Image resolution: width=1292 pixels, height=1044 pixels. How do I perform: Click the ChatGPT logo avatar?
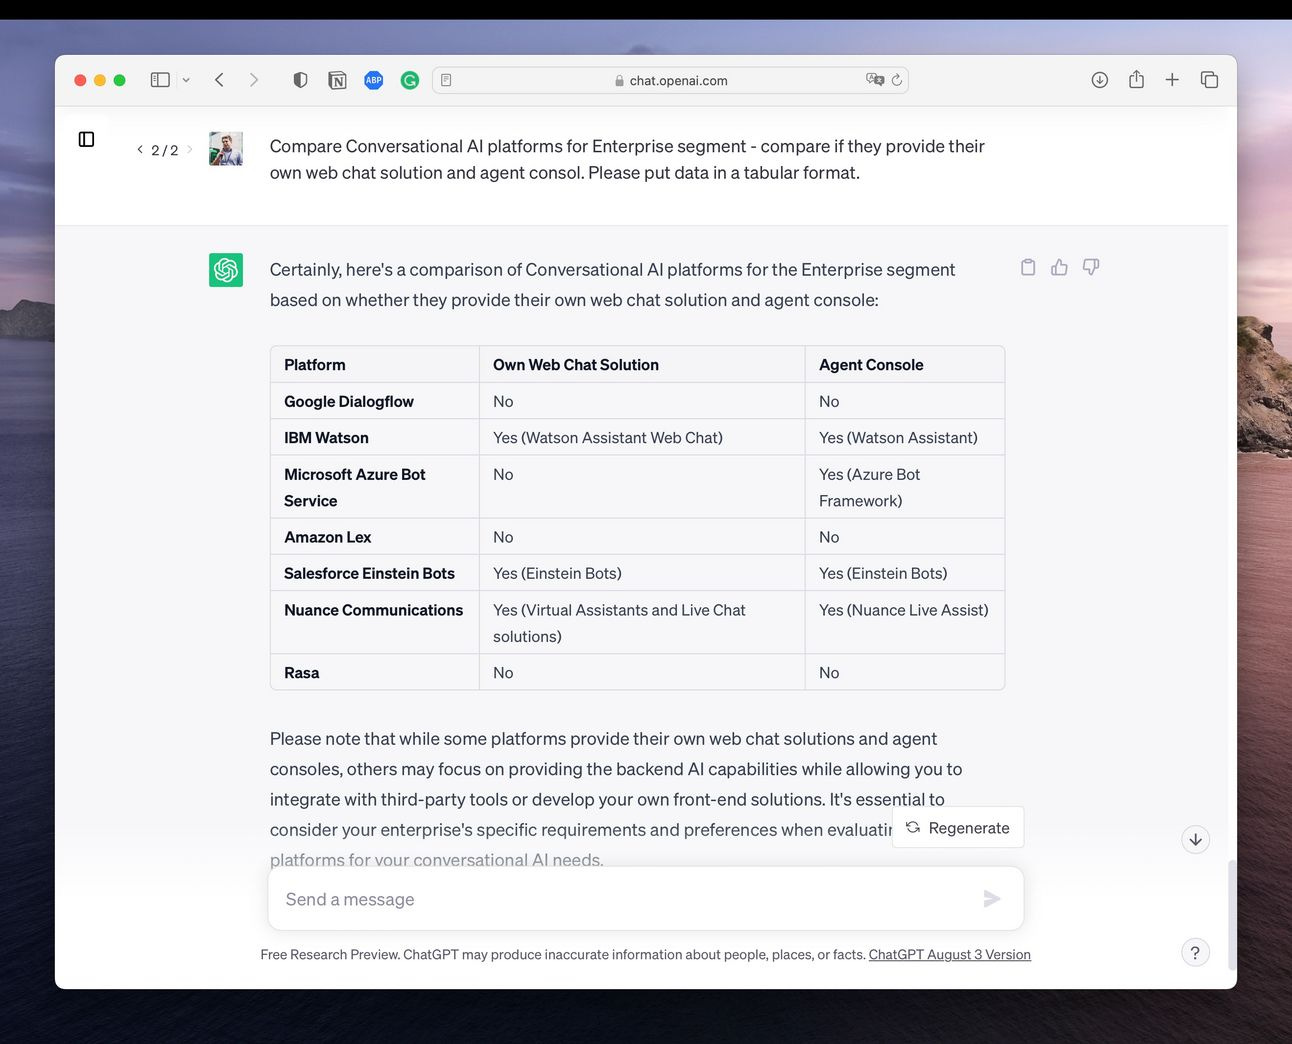[x=226, y=270]
